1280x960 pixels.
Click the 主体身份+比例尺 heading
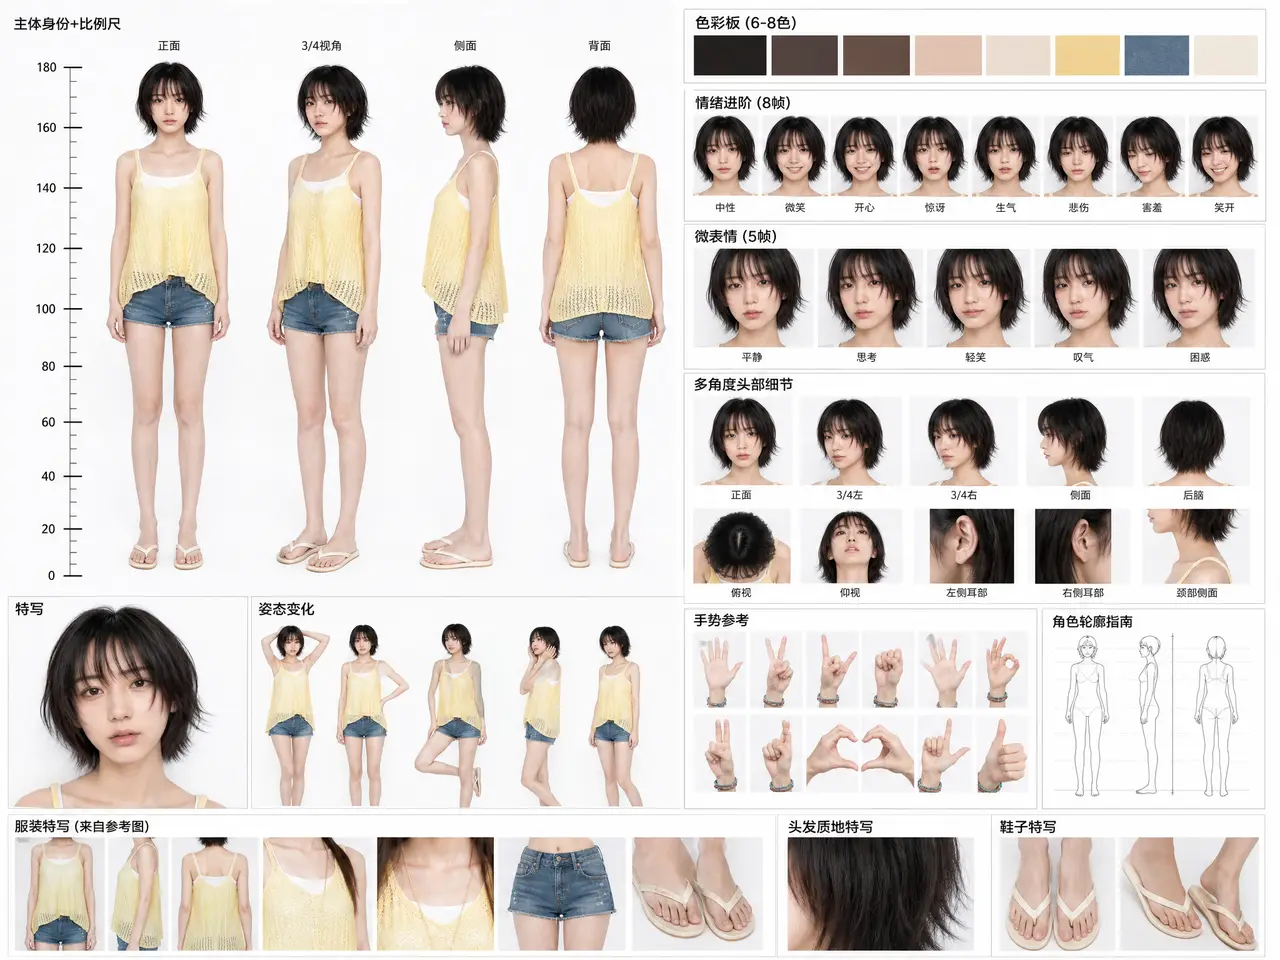[67, 23]
